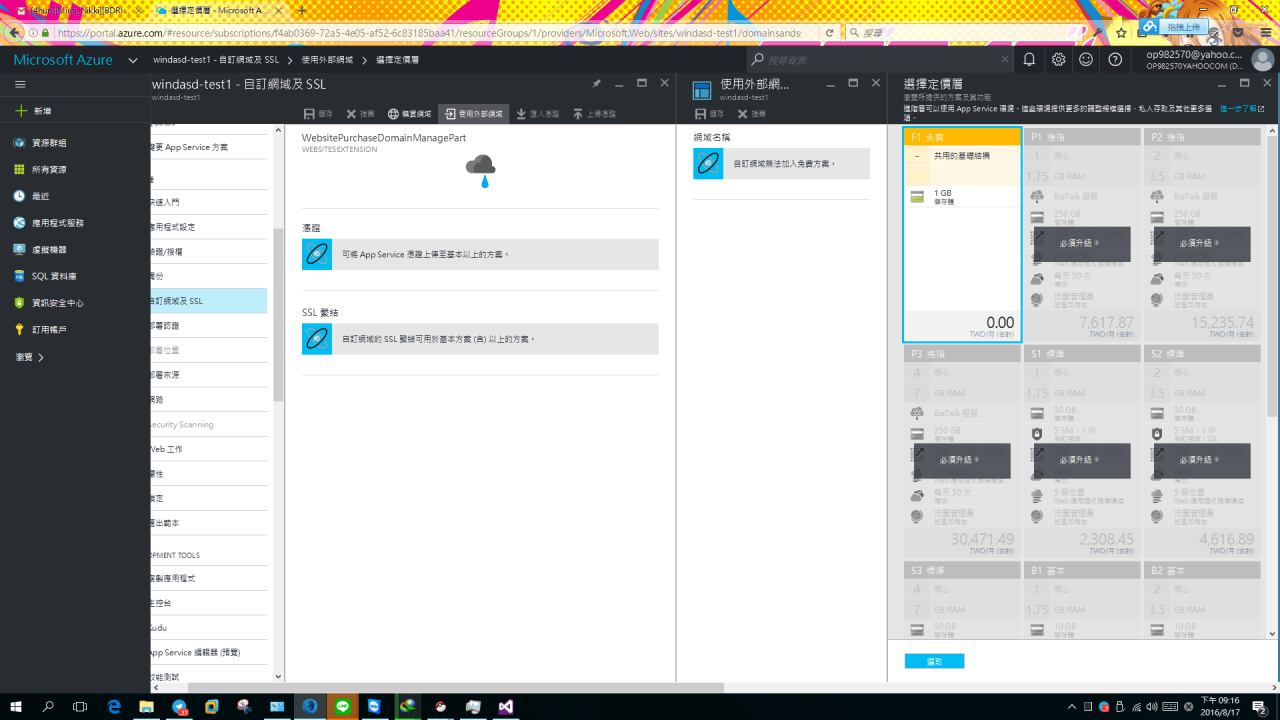
Task: Open 資訊安全中心 shield icon in sidebar
Action: [19, 303]
